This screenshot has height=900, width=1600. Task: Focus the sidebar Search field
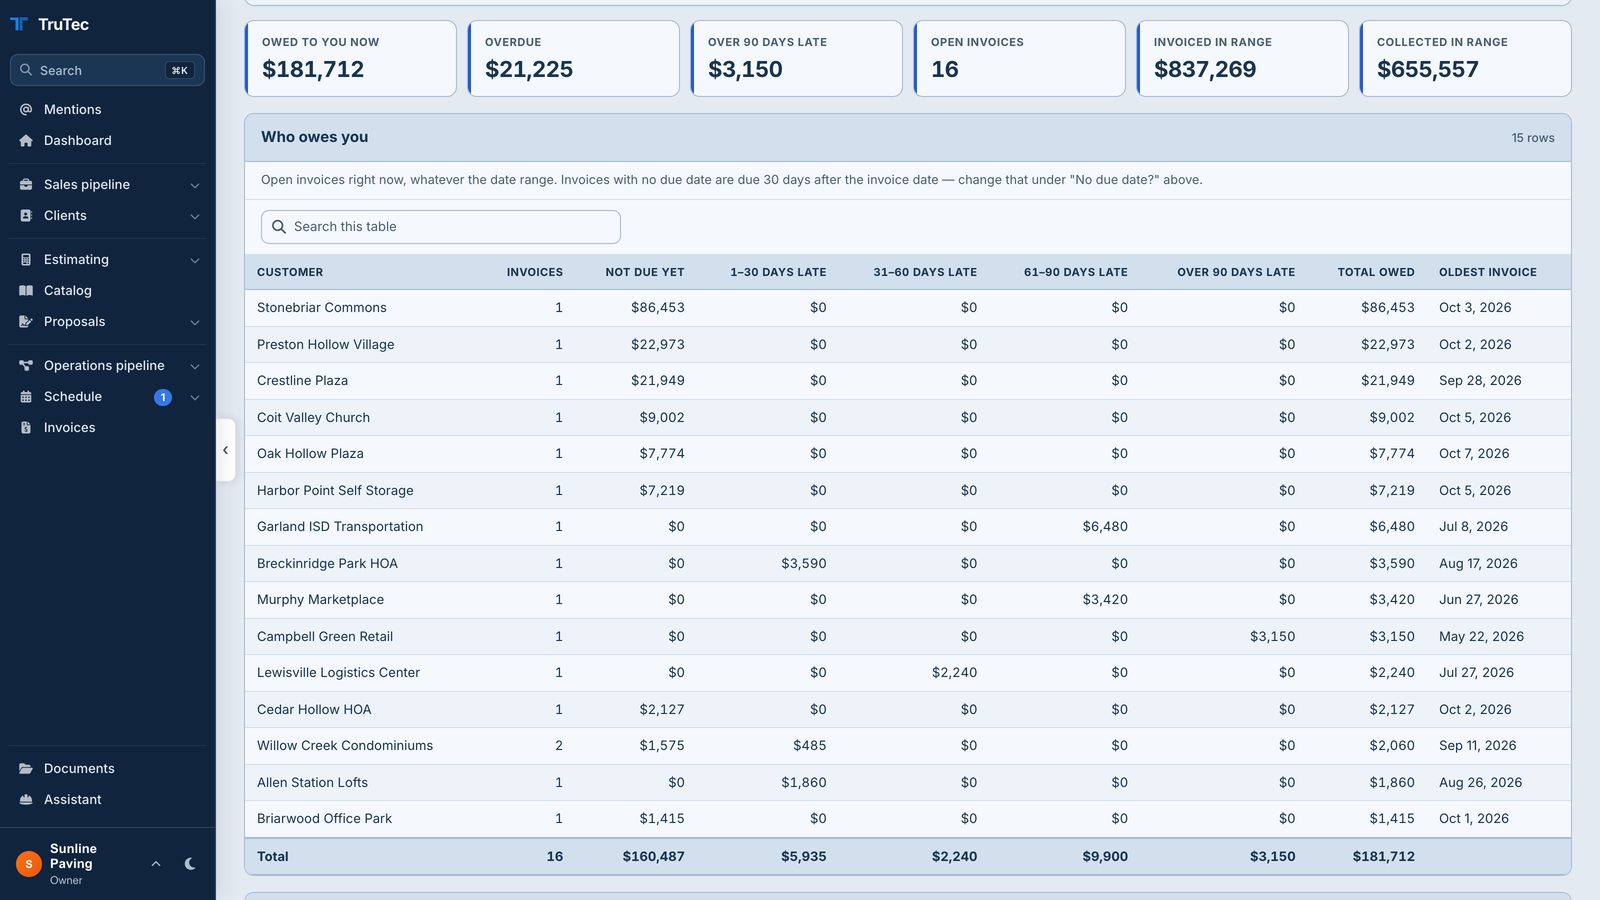pos(108,70)
